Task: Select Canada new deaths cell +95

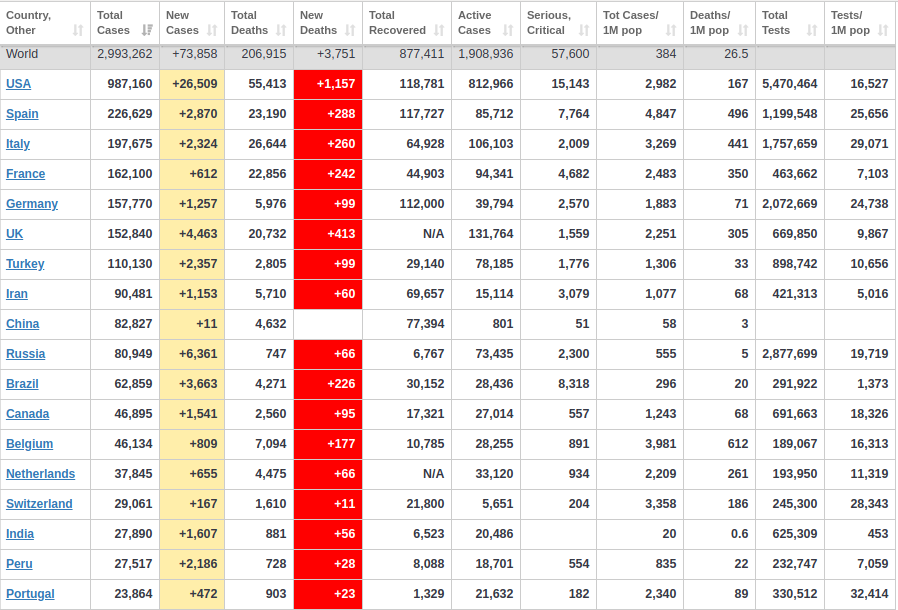Action: [x=328, y=414]
